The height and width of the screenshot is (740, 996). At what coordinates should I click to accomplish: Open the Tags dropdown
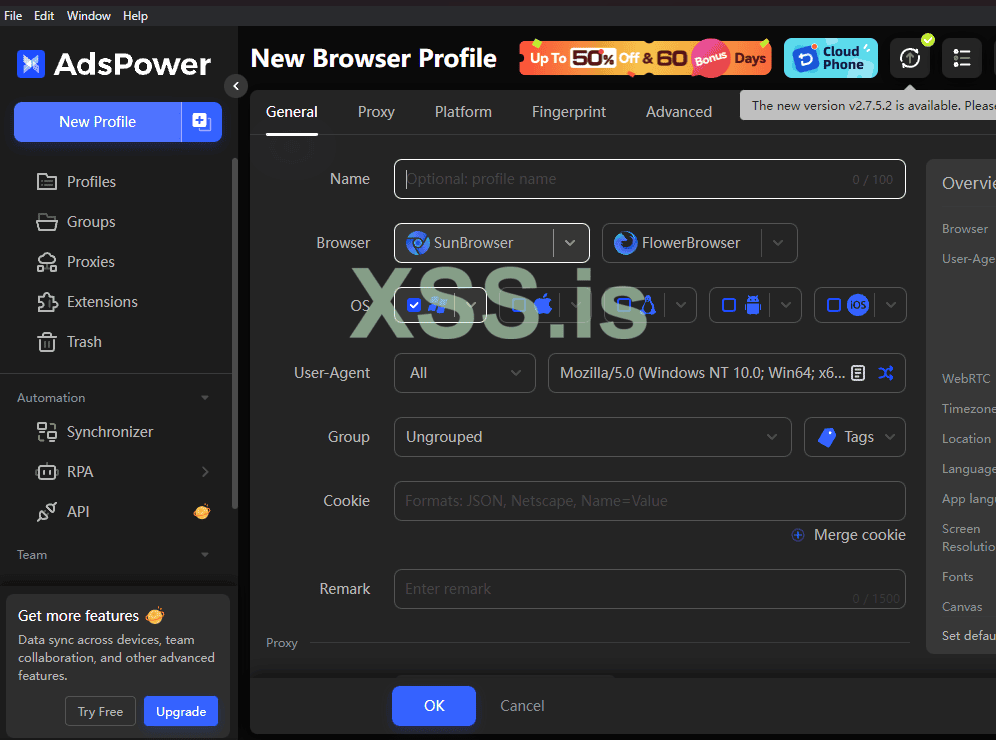tap(854, 437)
